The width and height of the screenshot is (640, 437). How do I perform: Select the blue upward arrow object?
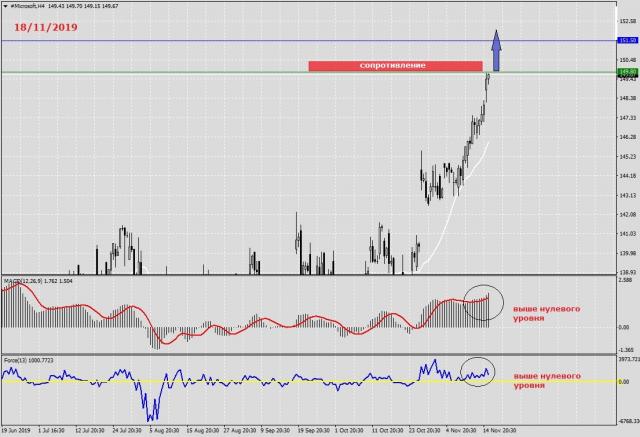[497, 50]
